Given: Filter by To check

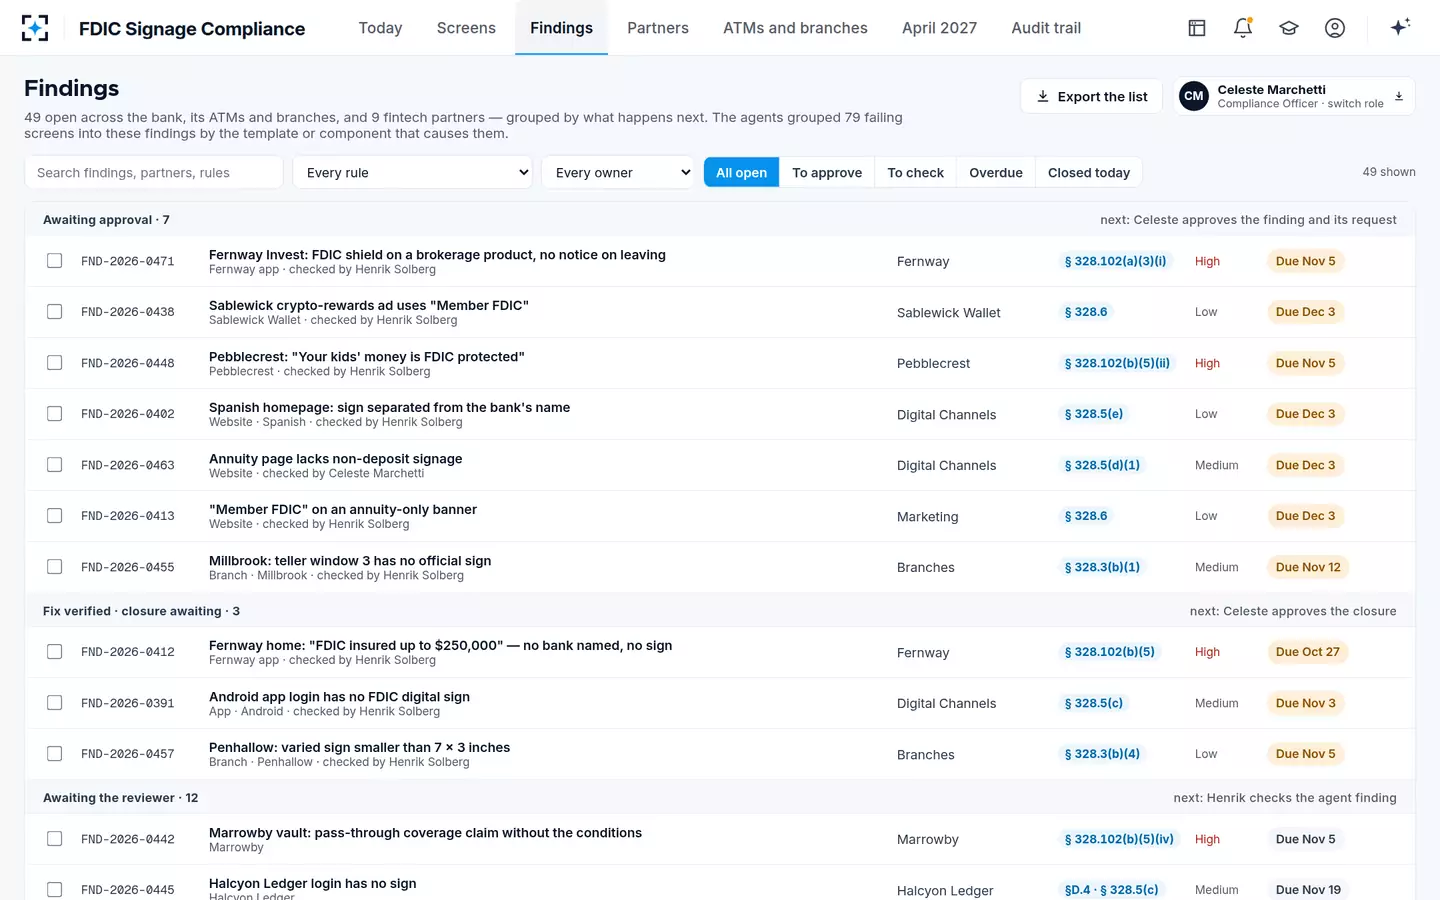Looking at the screenshot, I should click(916, 172).
